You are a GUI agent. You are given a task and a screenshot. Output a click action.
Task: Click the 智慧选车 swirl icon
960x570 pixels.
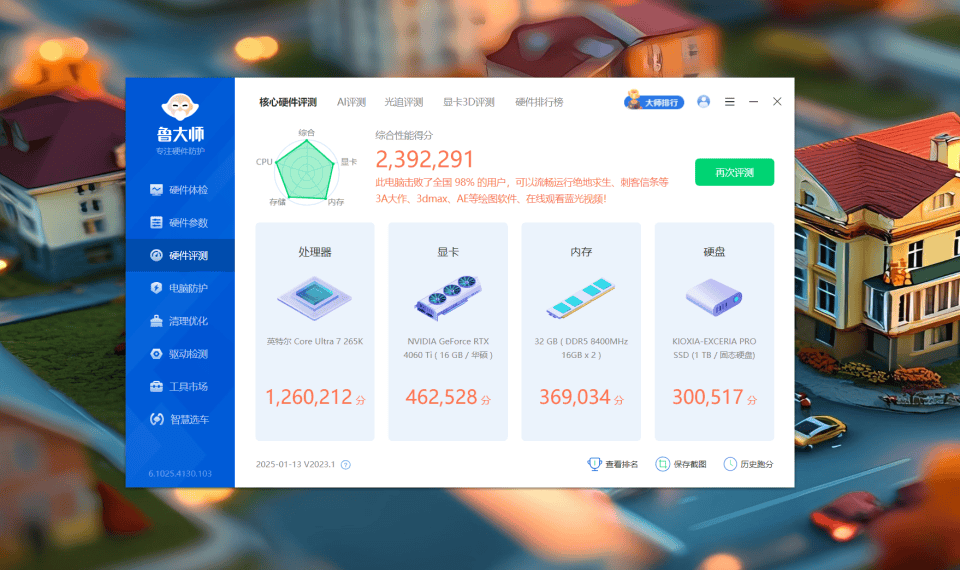coord(157,419)
